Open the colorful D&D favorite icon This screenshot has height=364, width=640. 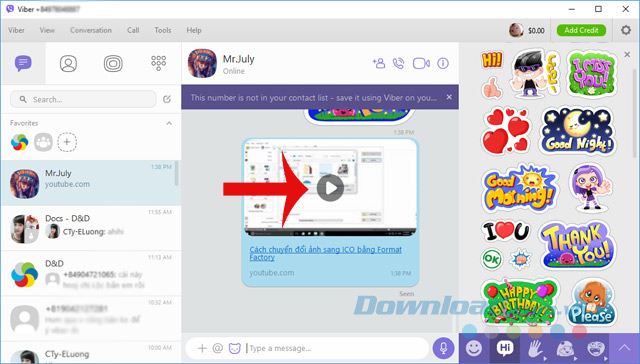point(20,142)
